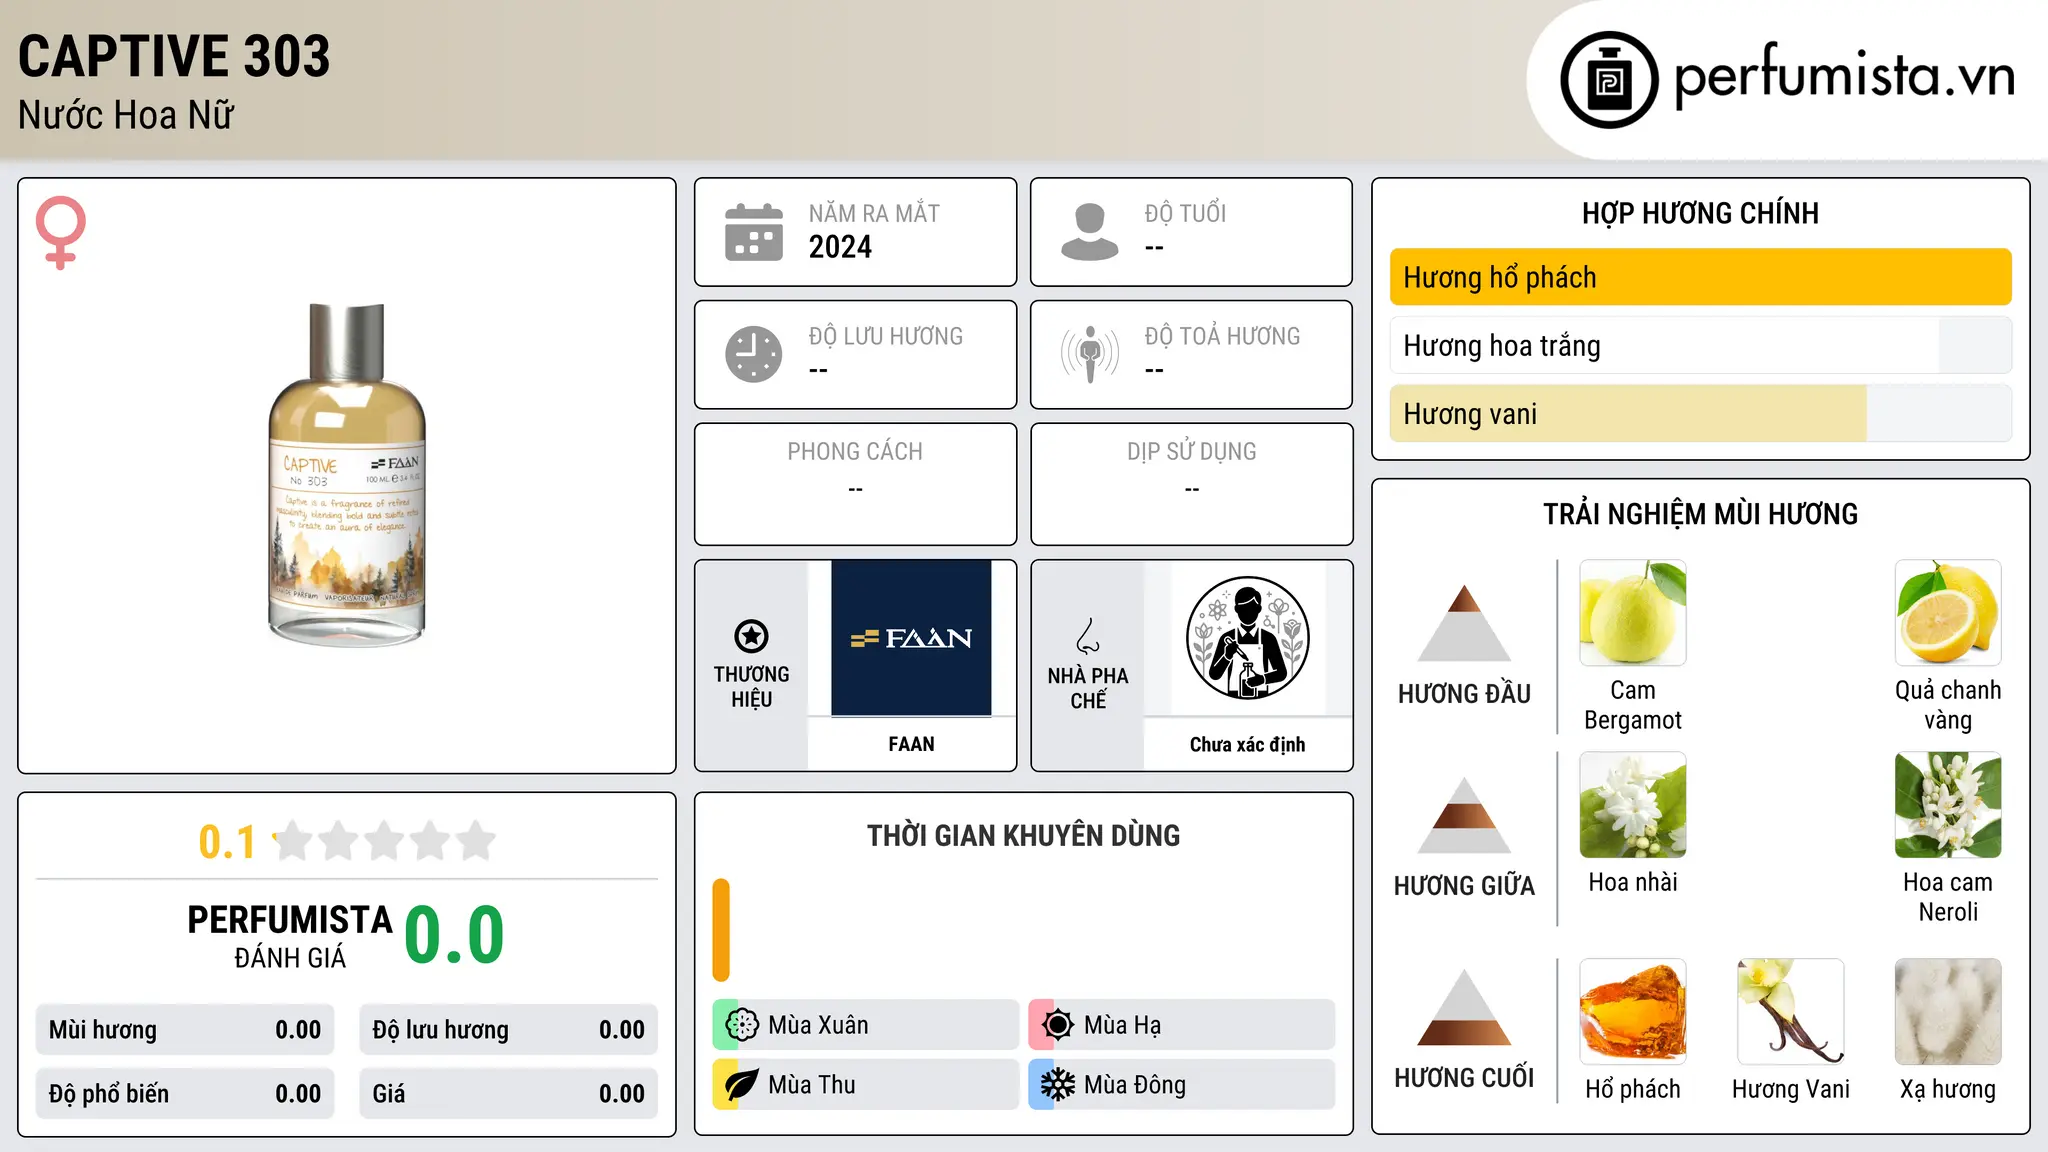The height and width of the screenshot is (1152, 2048).
Task: Click the perfumista.vn bottle logo icon
Action: coord(1609,80)
